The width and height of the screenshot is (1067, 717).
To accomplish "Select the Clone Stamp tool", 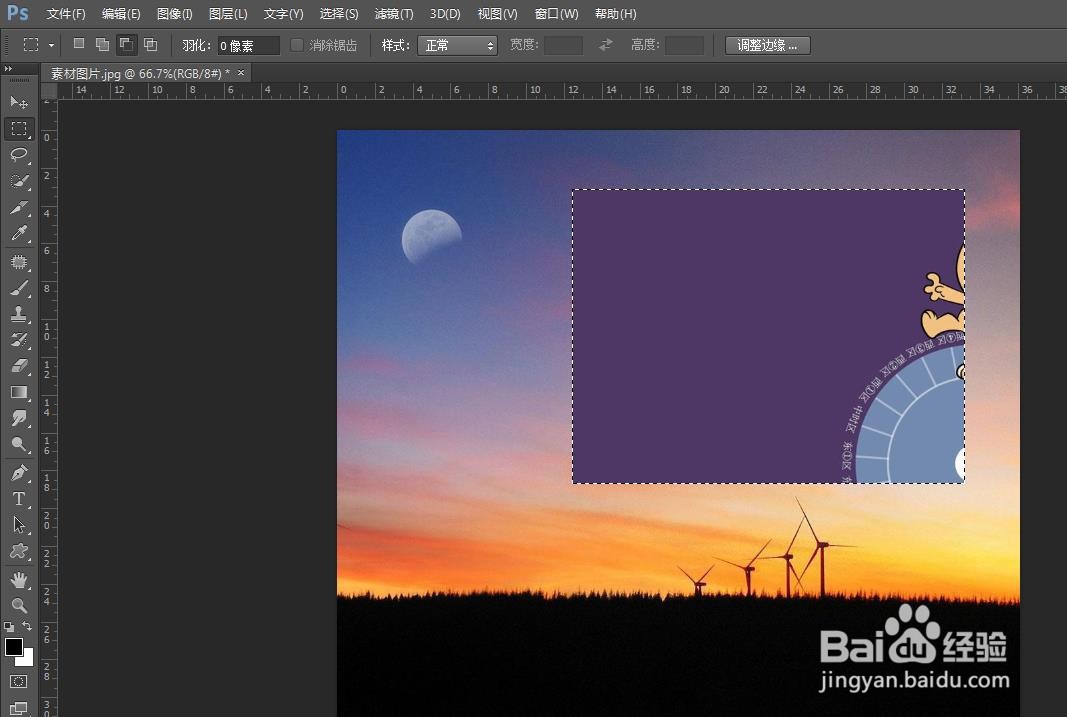I will tap(19, 314).
